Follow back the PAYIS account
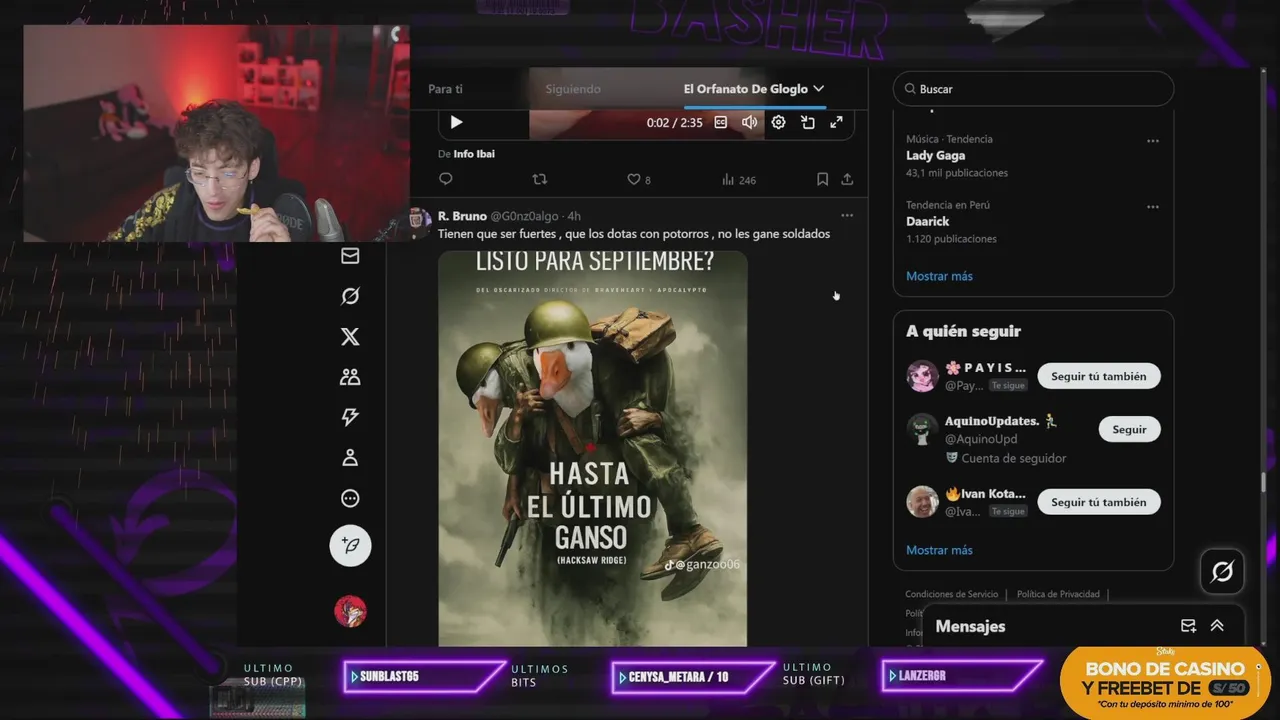 1099,376
